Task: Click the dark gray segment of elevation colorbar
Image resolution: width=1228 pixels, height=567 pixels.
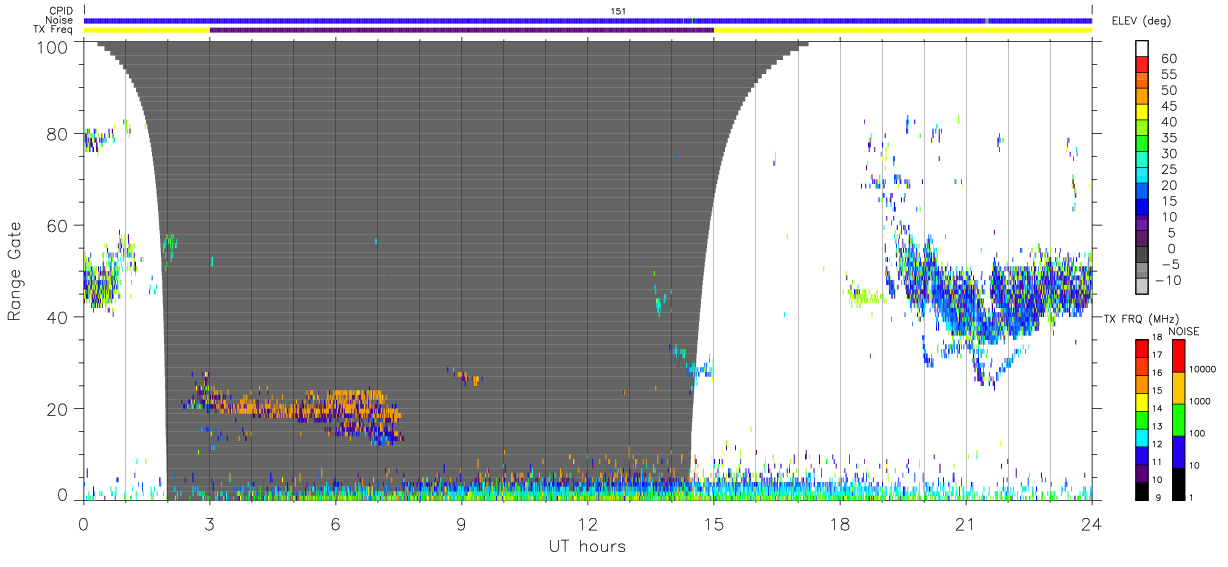Action: [x=1143, y=256]
